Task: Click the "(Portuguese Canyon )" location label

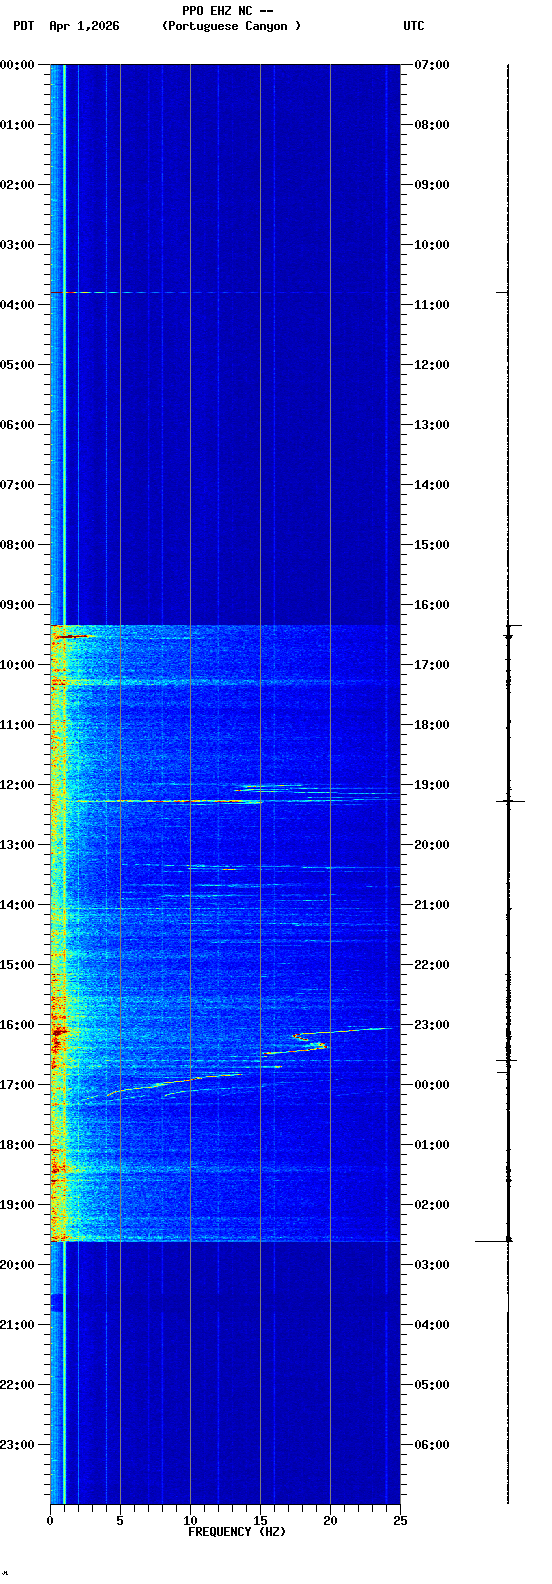Action: pyautogui.click(x=231, y=26)
